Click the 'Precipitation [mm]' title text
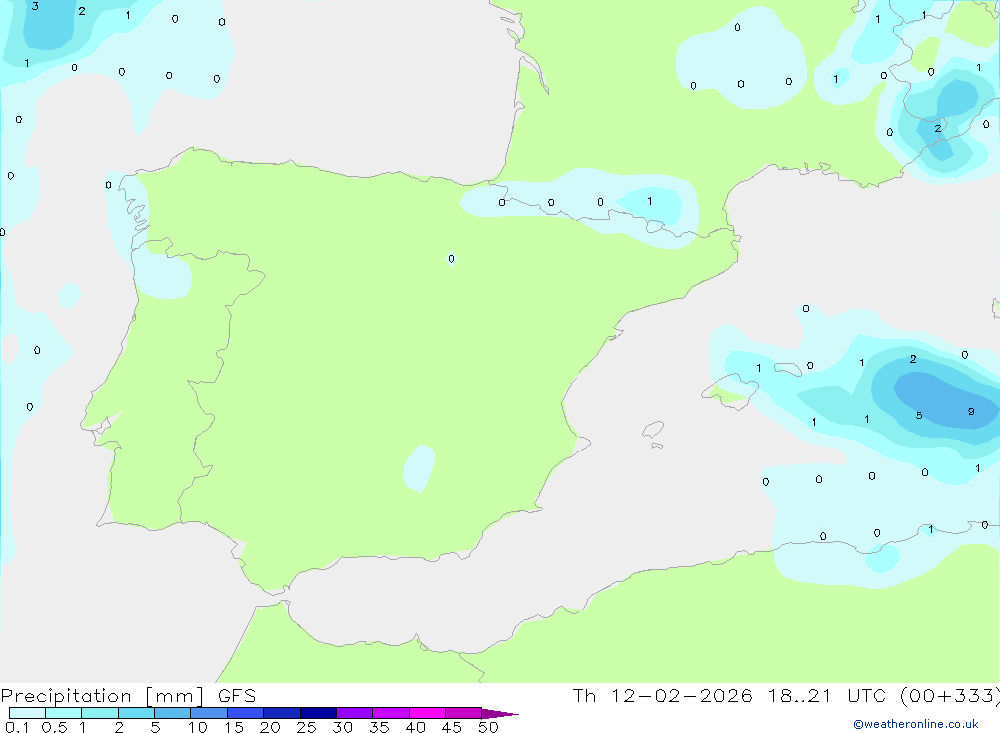This screenshot has width=1000, height=733. pyautogui.click(x=102, y=696)
